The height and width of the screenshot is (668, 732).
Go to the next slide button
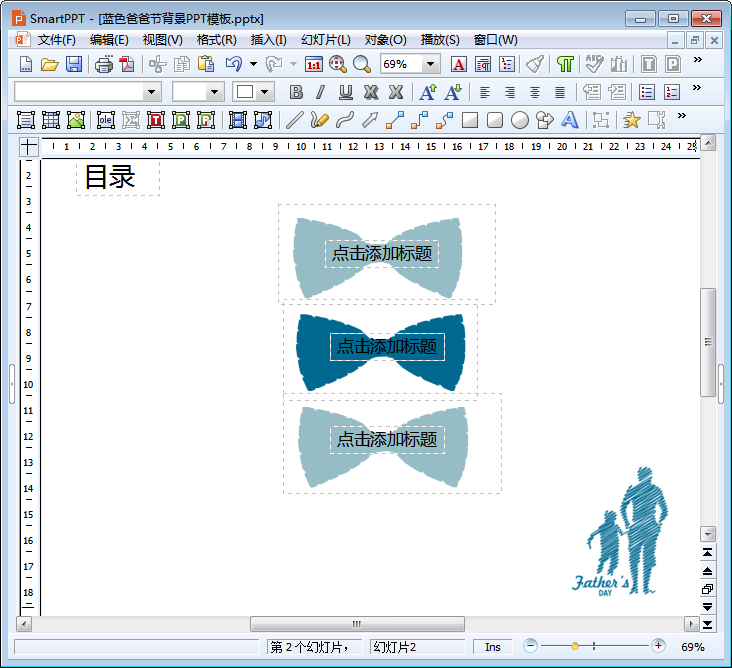708,607
